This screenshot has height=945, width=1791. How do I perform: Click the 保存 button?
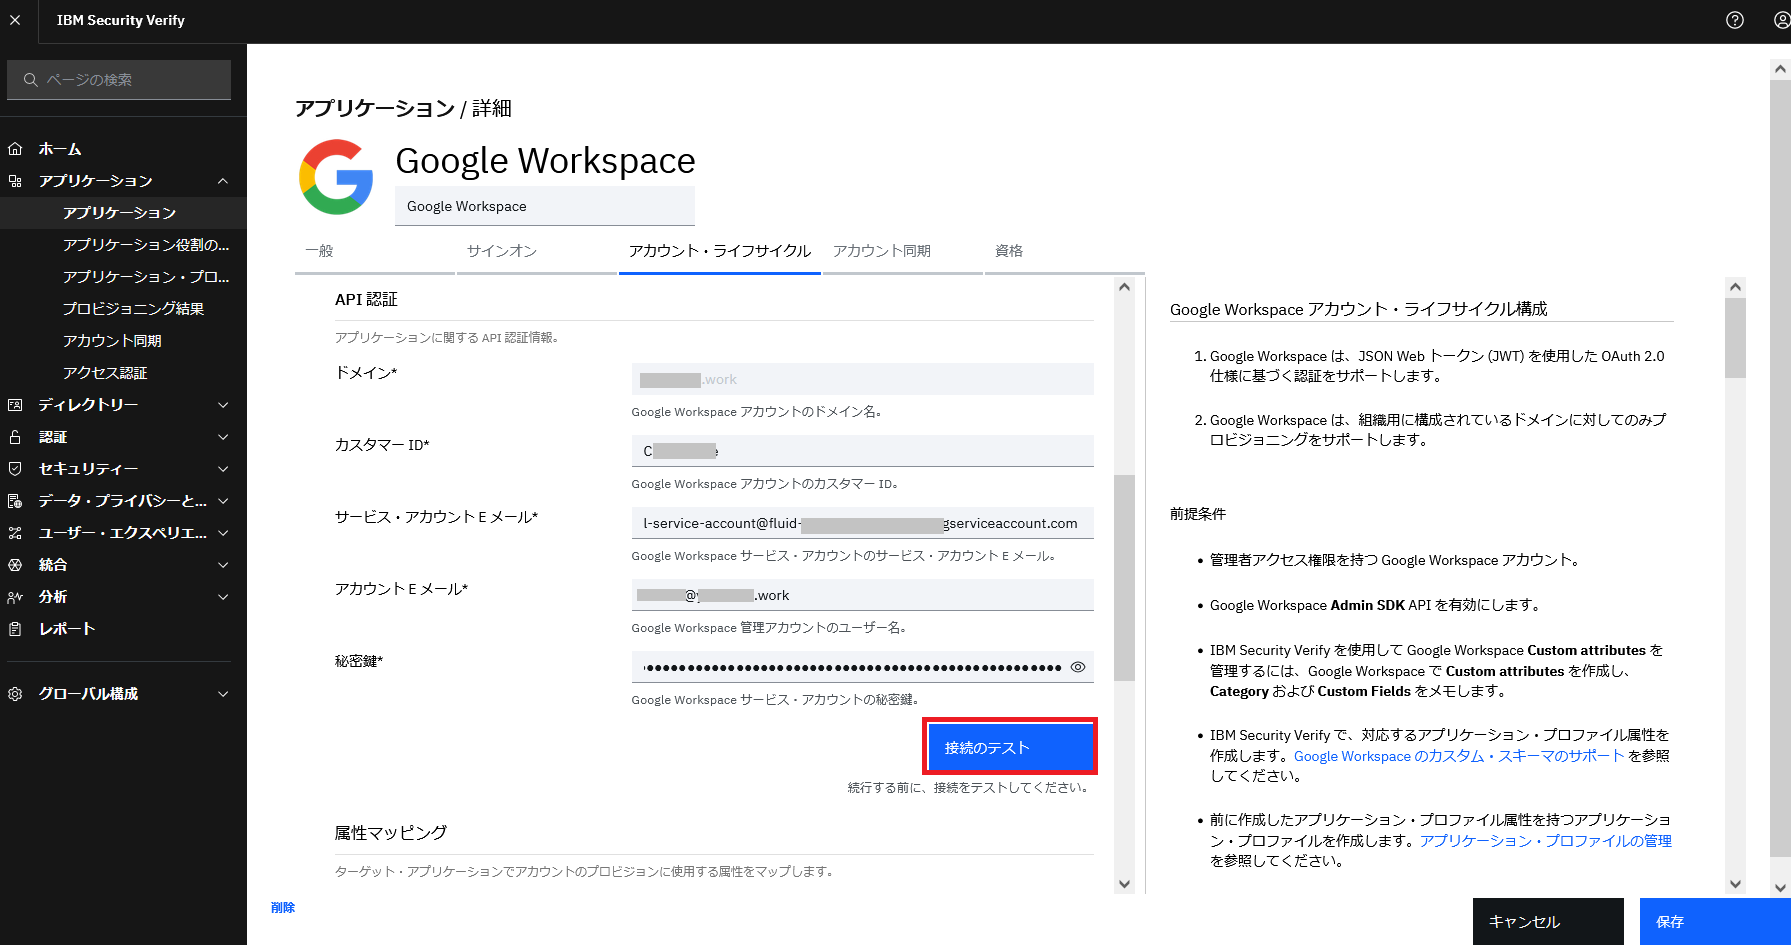(x=1715, y=921)
